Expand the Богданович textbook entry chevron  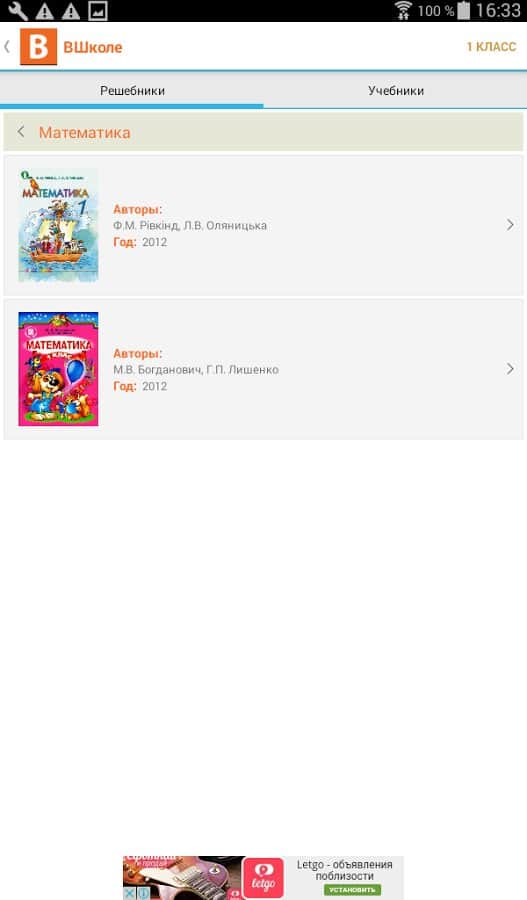click(510, 369)
